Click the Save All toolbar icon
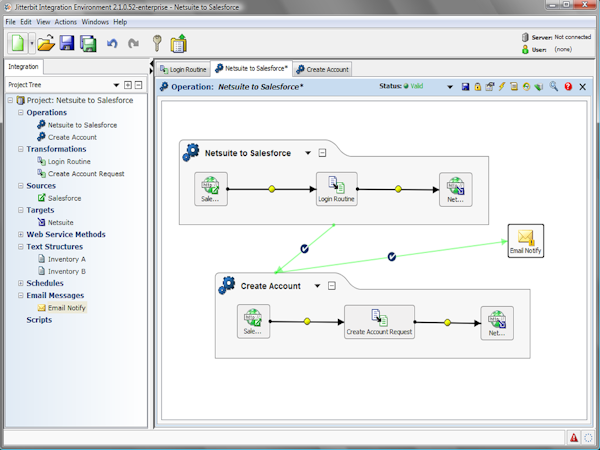 [x=88, y=44]
